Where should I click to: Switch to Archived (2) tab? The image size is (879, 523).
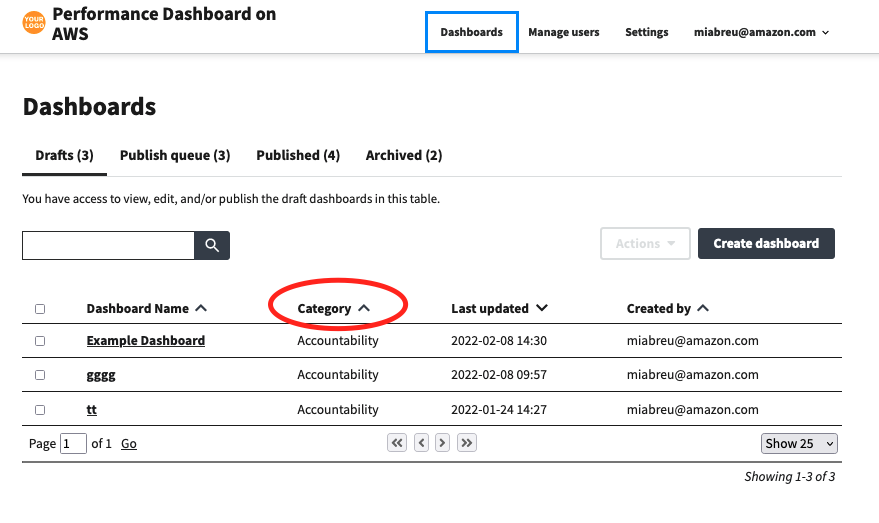404,155
